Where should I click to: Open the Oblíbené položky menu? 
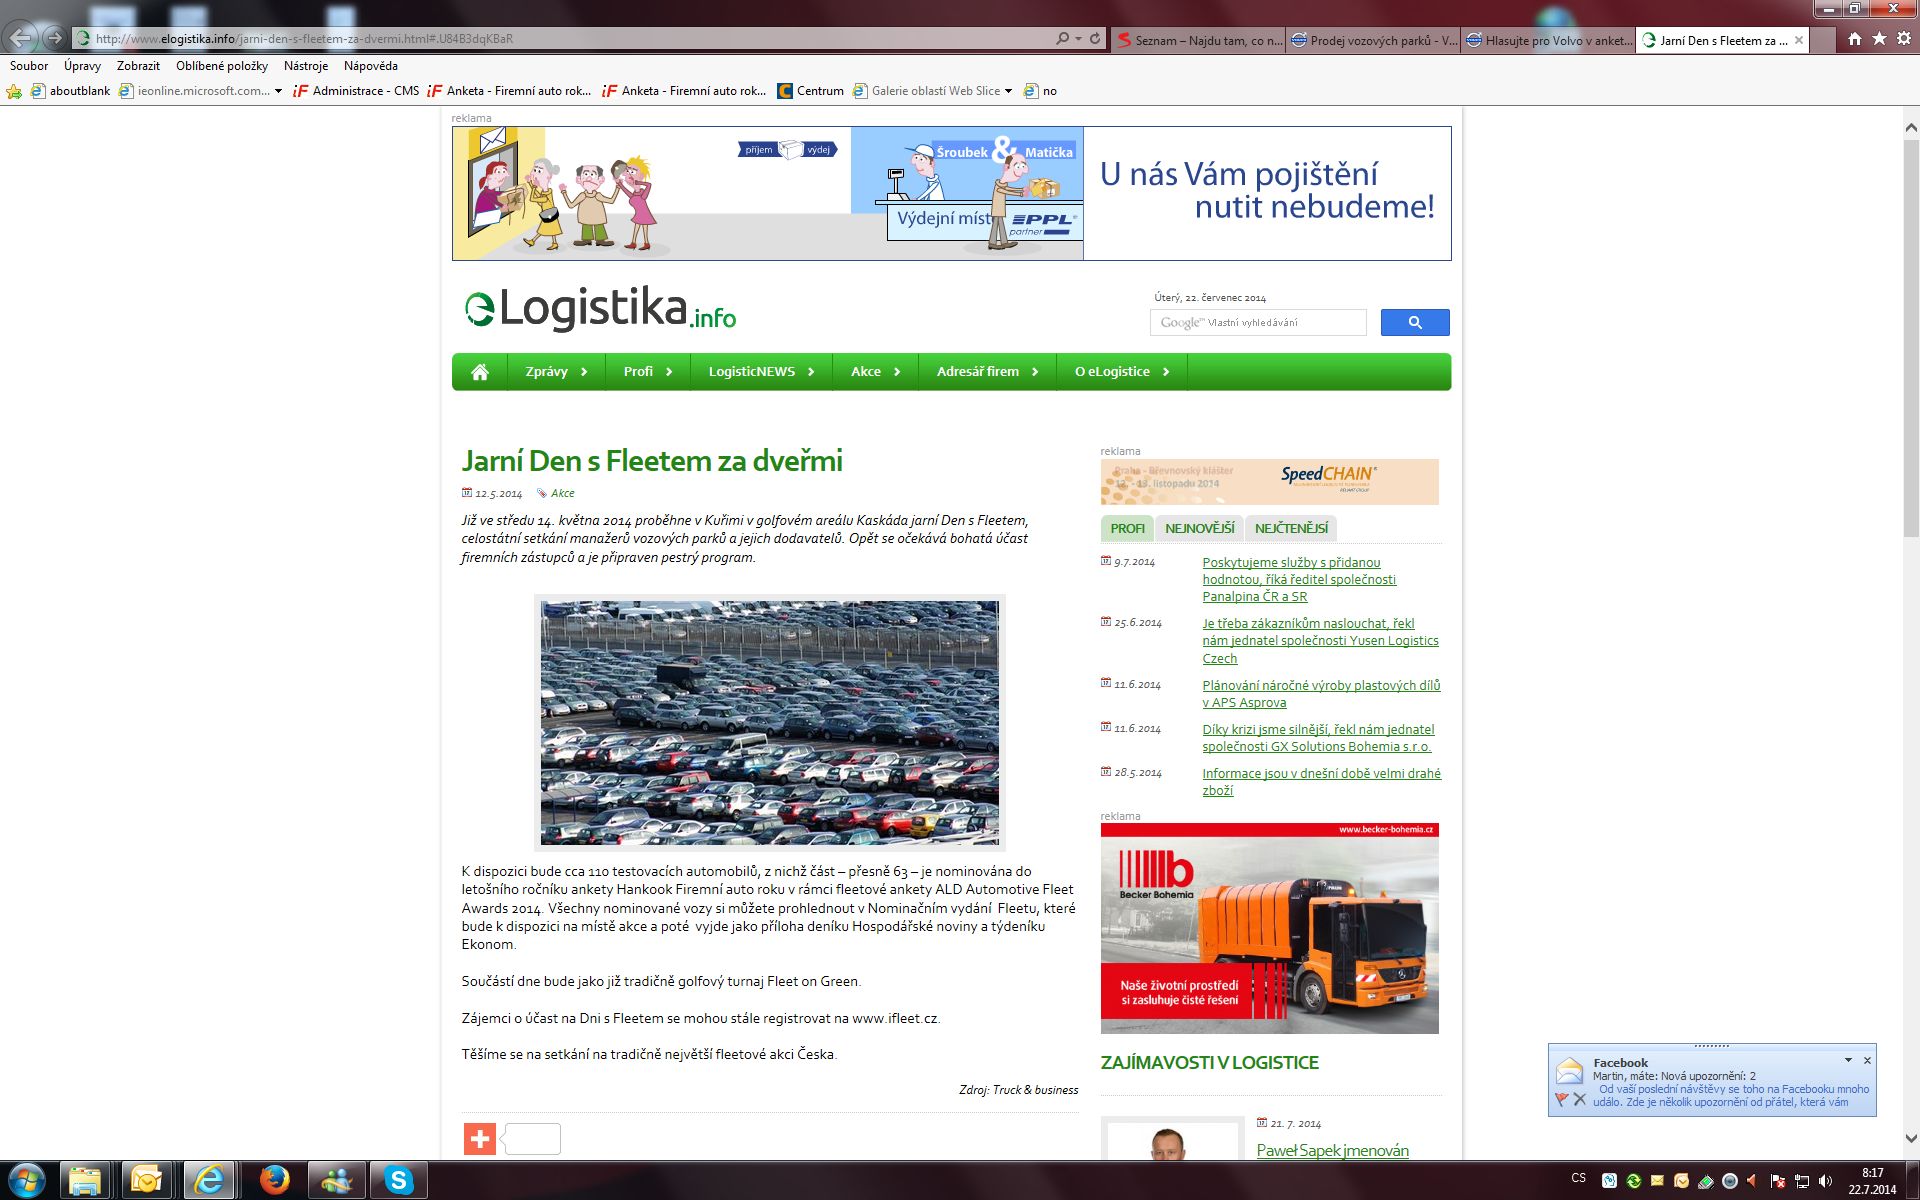222,66
